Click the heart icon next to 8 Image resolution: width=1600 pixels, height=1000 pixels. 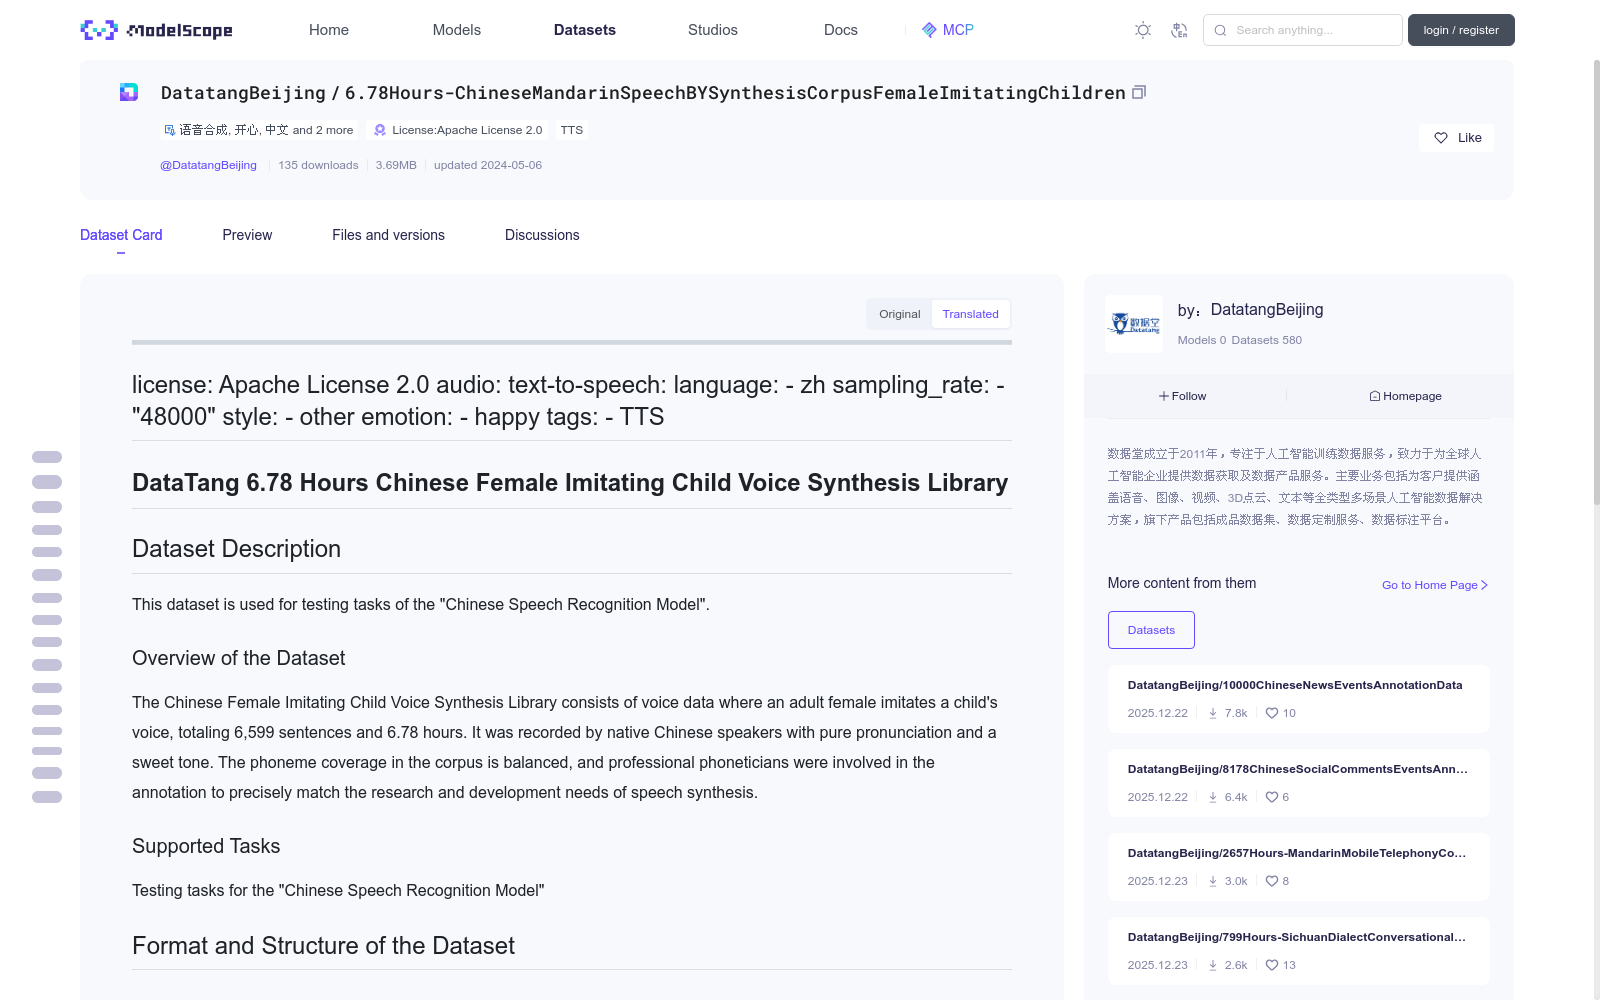[x=1272, y=881]
